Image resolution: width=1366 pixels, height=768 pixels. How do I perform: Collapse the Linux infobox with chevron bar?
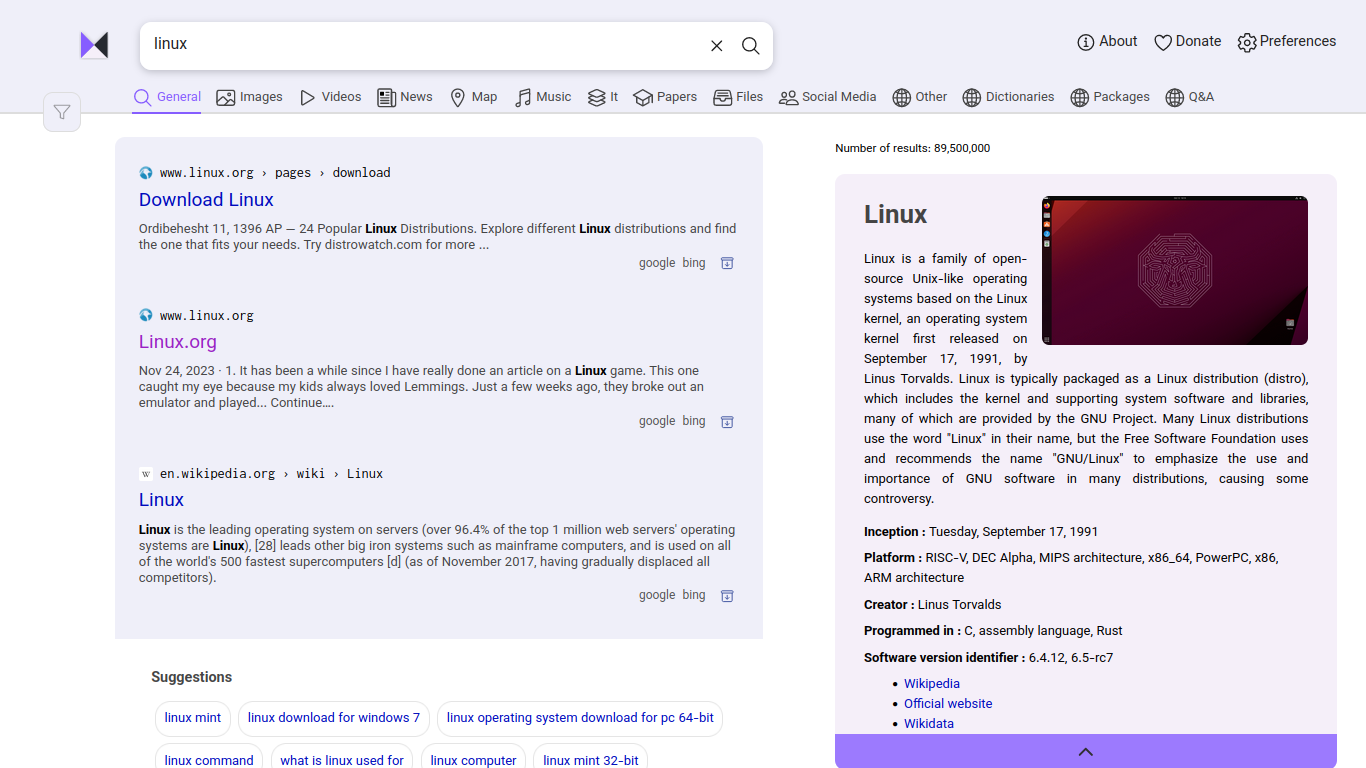(x=1086, y=751)
